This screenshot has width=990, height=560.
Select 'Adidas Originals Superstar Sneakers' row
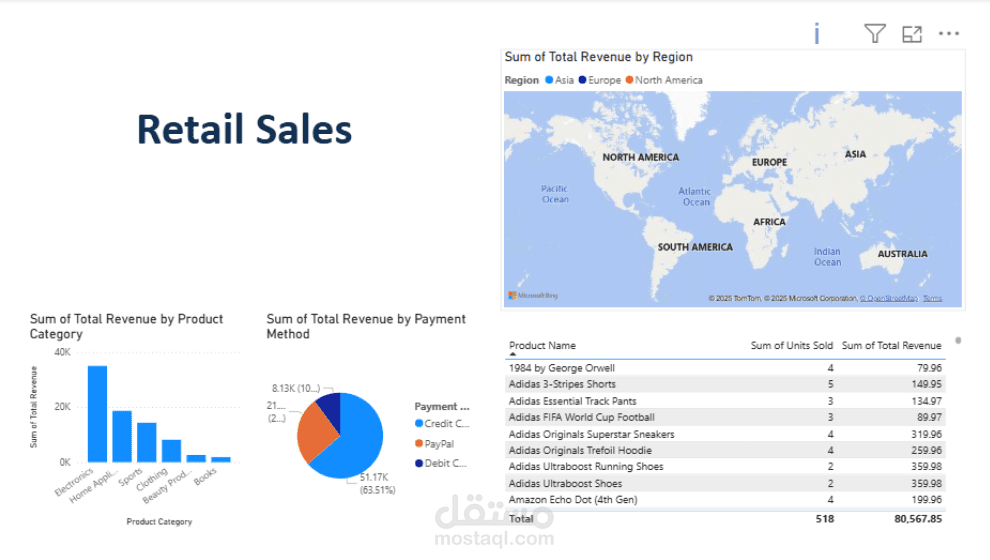point(726,434)
